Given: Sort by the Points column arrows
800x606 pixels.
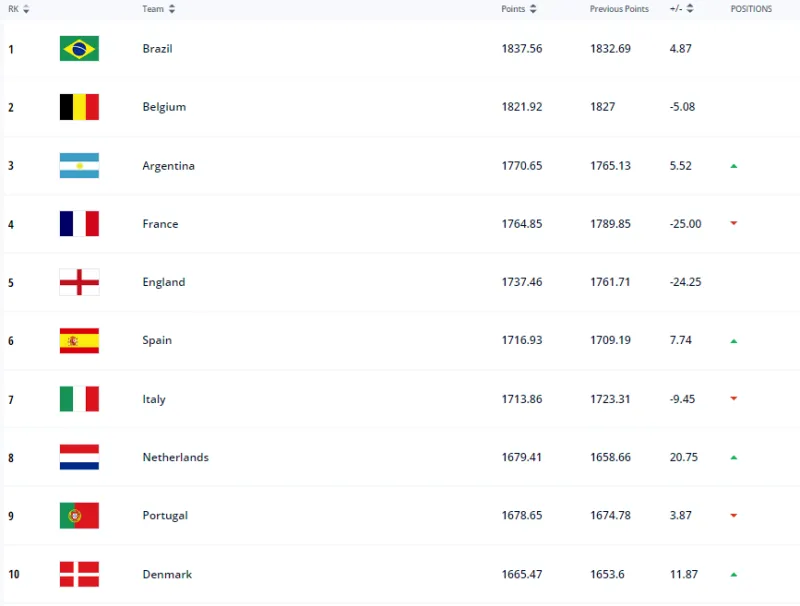Looking at the screenshot, I should (533, 9).
